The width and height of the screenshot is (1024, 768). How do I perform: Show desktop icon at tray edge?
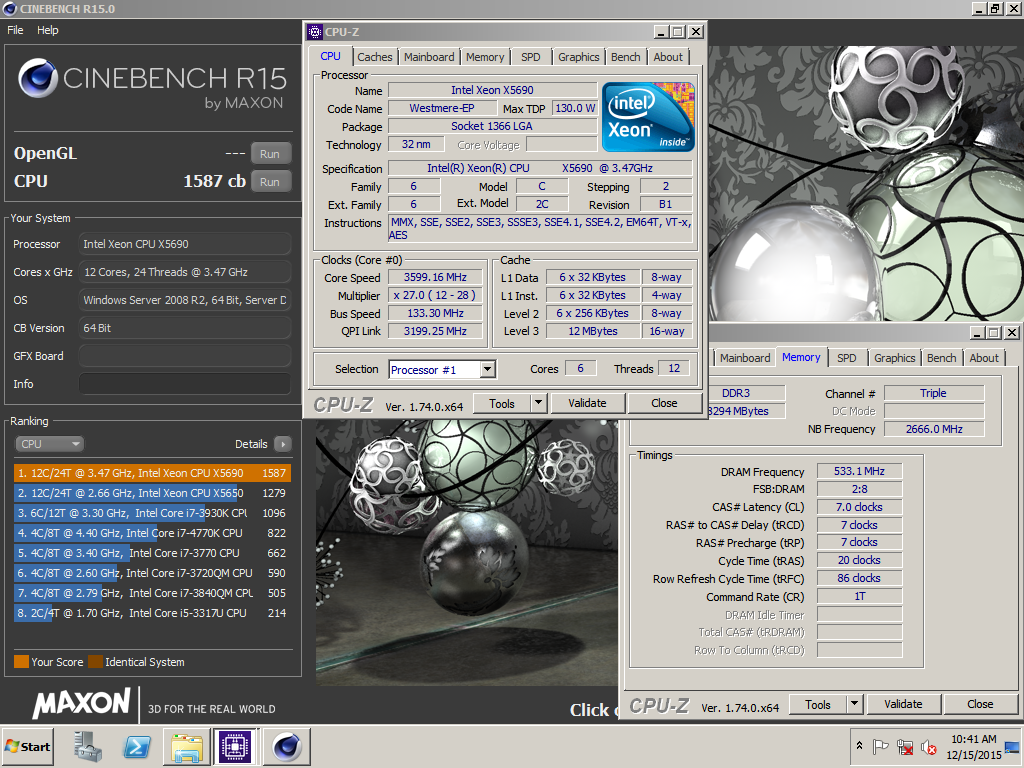tap(1012, 746)
